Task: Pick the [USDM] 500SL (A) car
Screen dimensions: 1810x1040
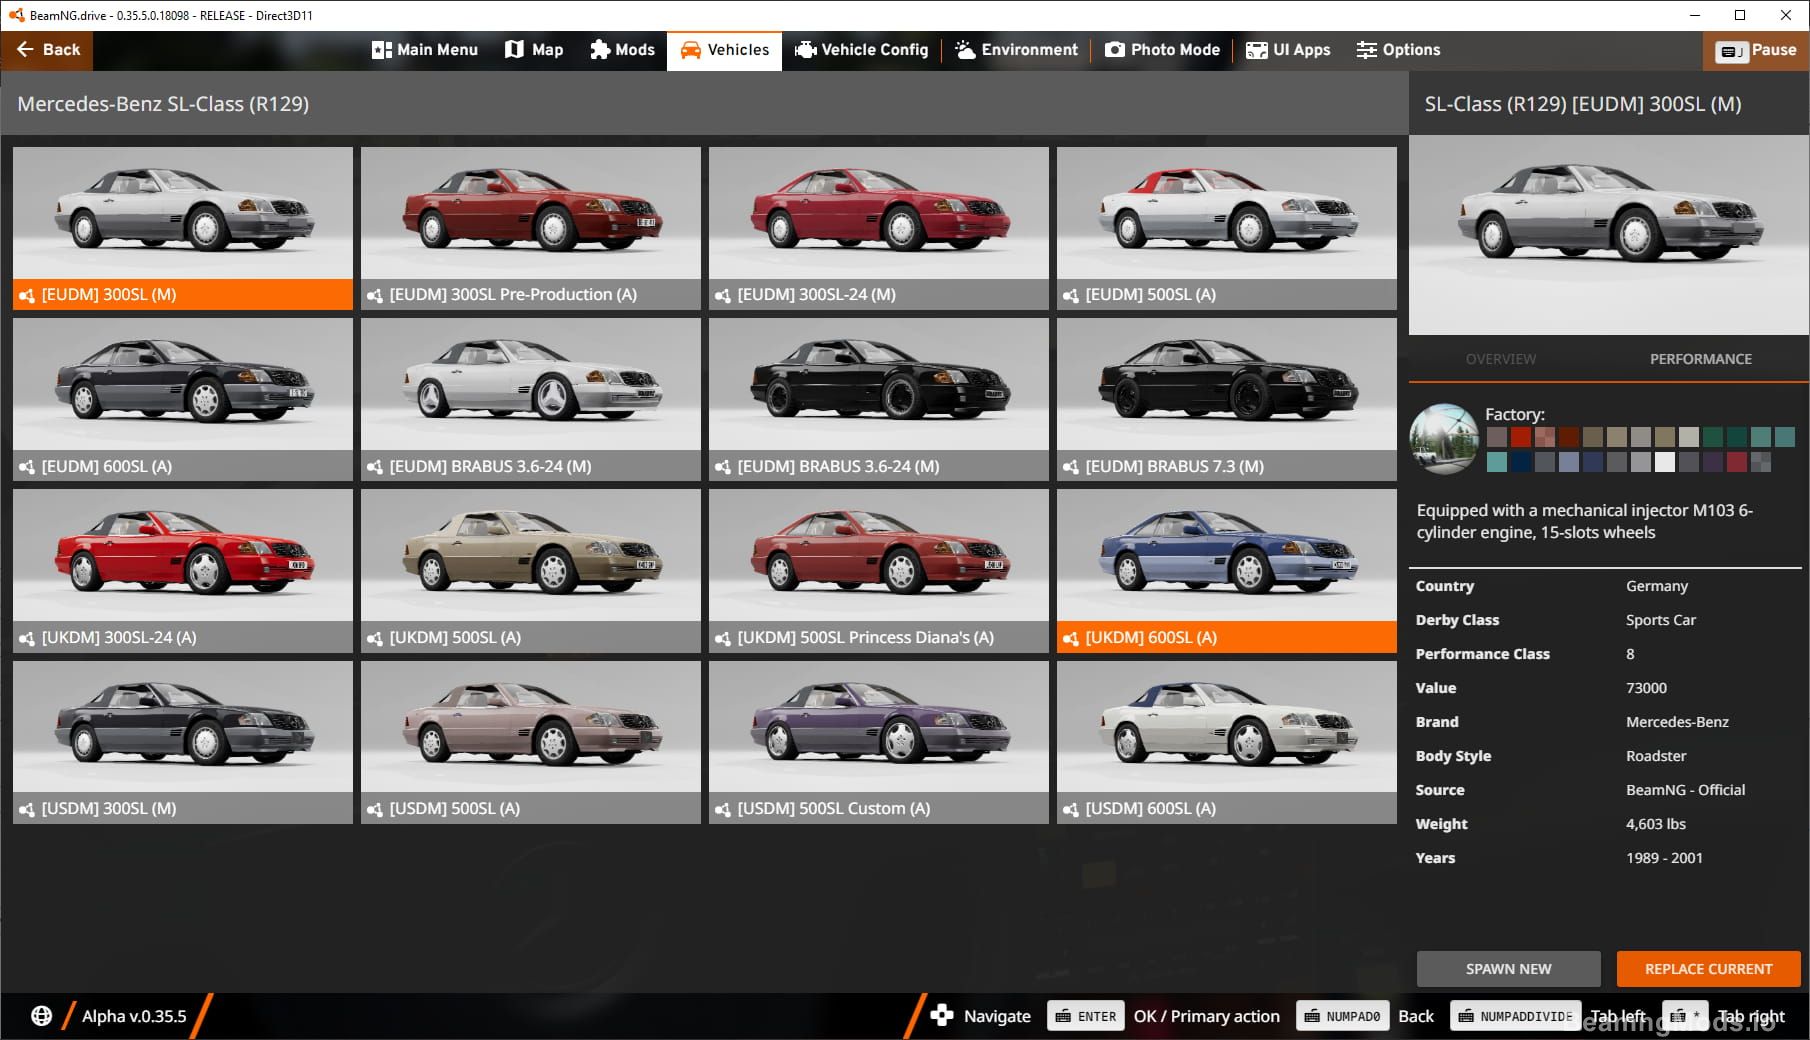Action: point(531,742)
